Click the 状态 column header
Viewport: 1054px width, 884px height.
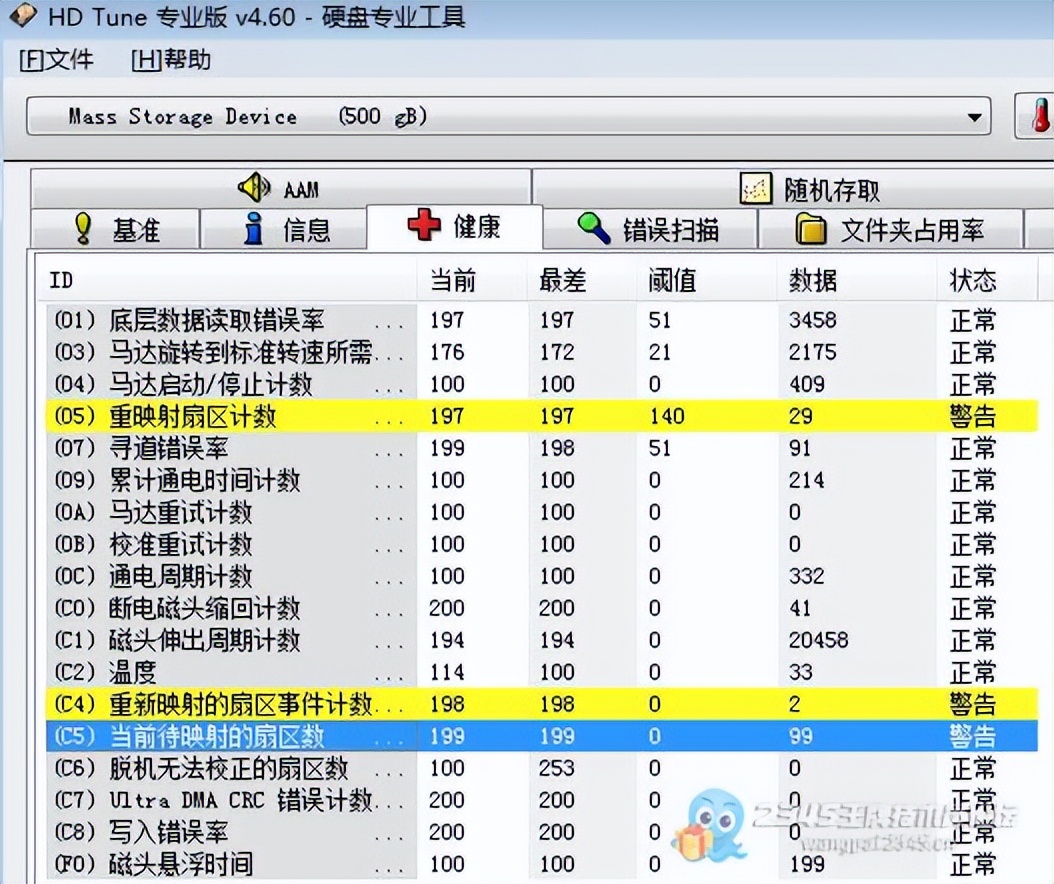click(x=973, y=280)
